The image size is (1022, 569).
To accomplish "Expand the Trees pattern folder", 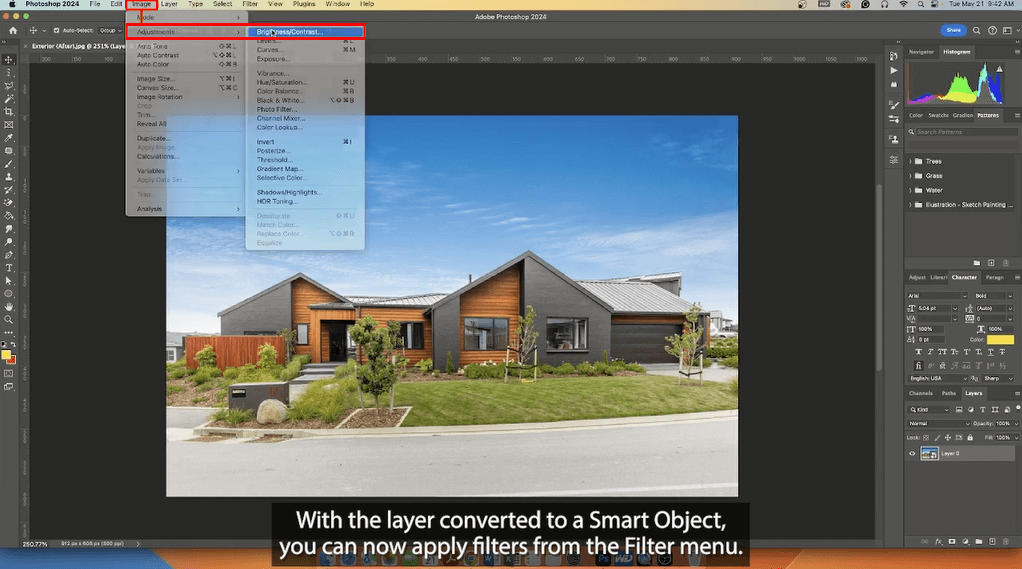I will pos(911,161).
